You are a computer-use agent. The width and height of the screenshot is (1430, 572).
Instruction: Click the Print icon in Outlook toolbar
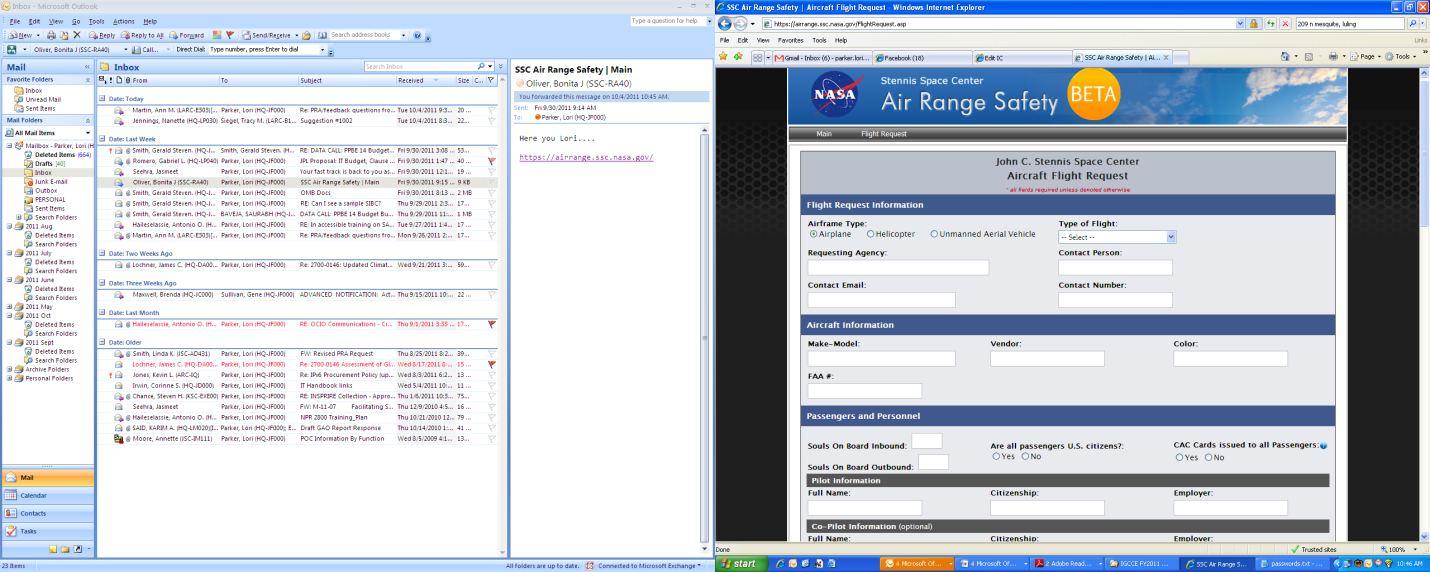pyautogui.click(x=51, y=35)
